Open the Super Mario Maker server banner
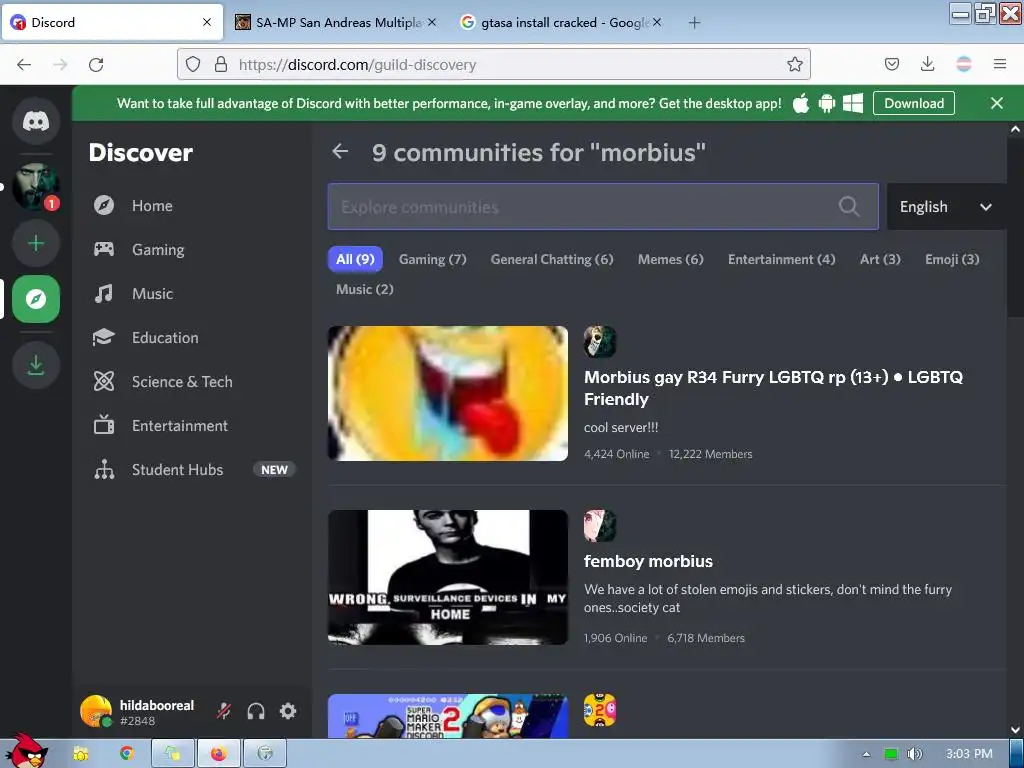The height and width of the screenshot is (768, 1024). [448, 716]
